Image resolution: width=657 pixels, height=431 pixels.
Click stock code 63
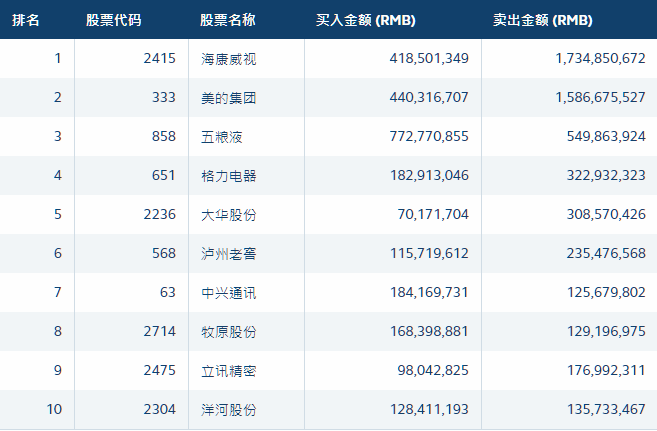(x=168, y=292)
